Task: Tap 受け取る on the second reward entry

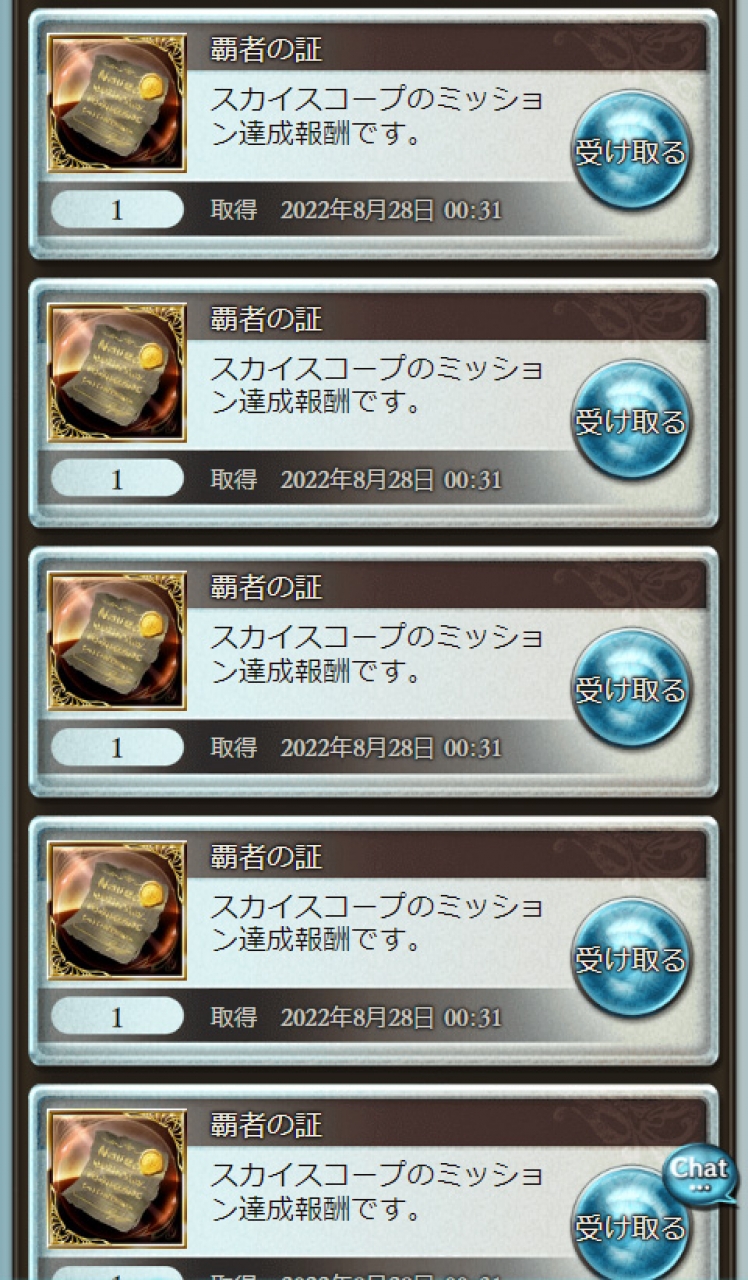Action: point(631,421)
